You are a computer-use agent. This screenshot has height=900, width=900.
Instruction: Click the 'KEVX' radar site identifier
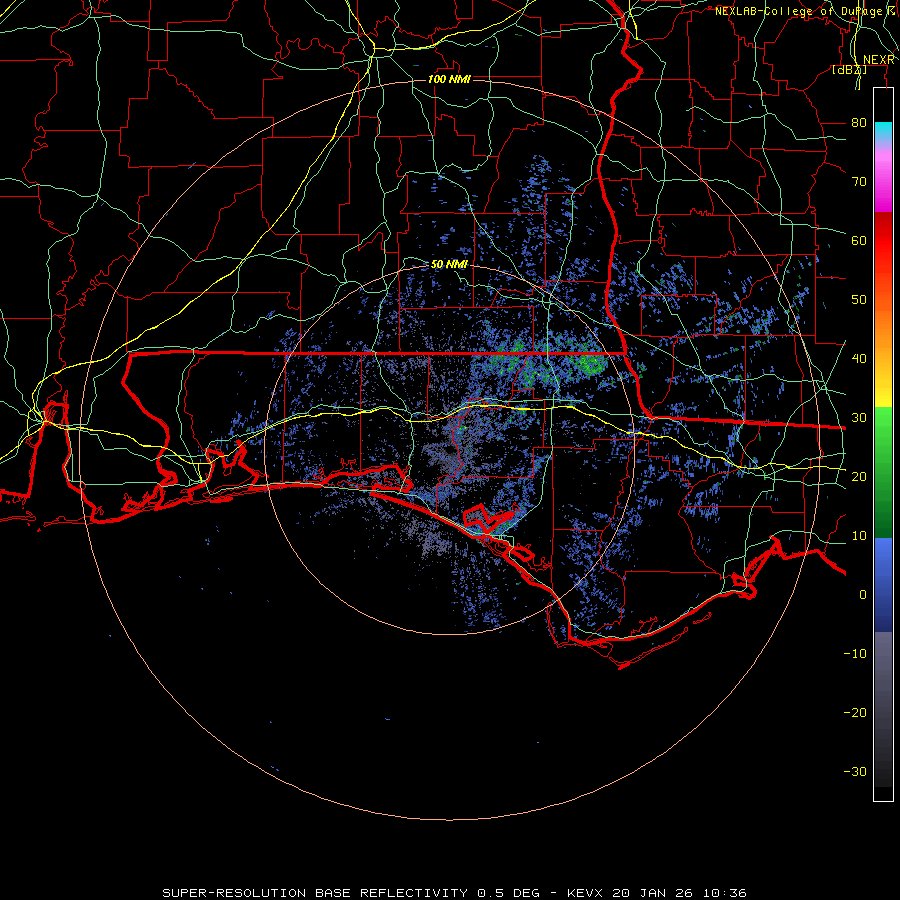coord(585,893)
